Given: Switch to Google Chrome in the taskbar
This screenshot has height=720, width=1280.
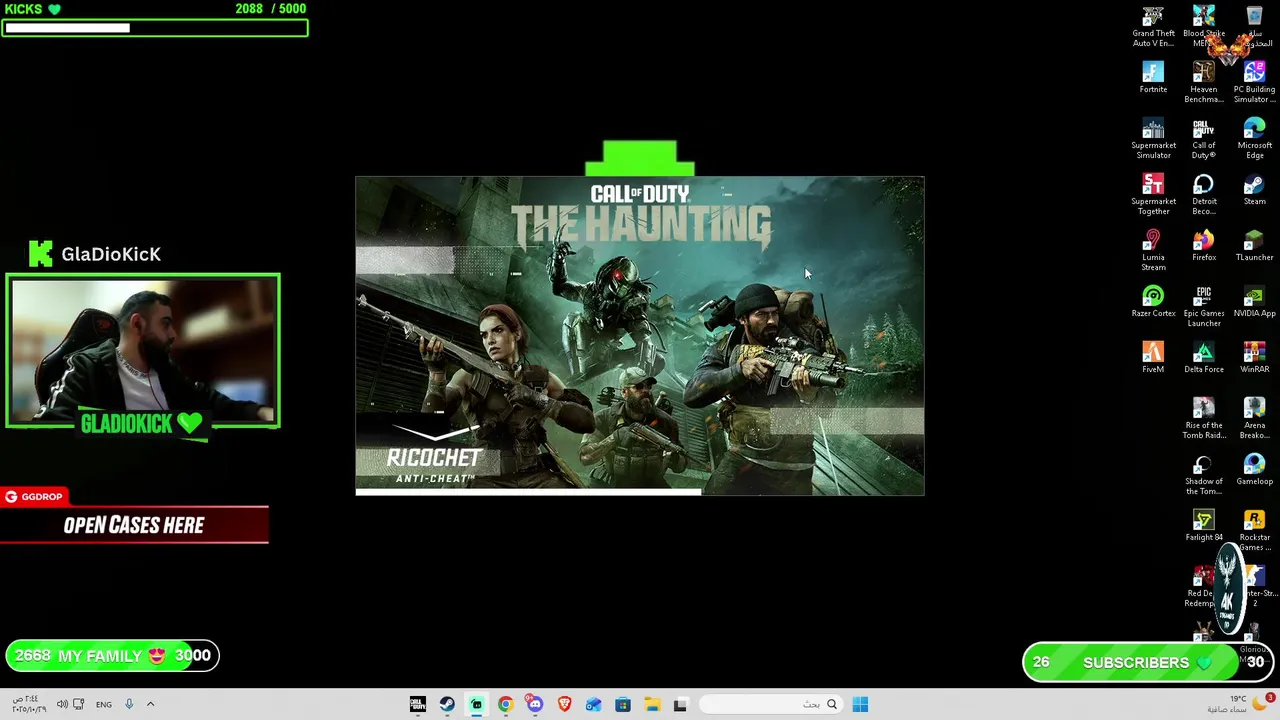Looking at the screenshot, I should click(505, 704).
